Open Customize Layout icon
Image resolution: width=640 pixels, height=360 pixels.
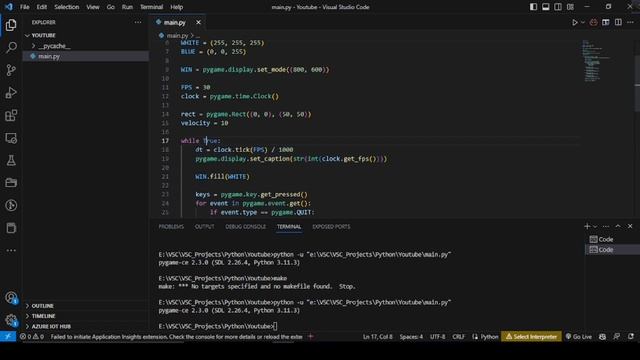click(570, 7)
